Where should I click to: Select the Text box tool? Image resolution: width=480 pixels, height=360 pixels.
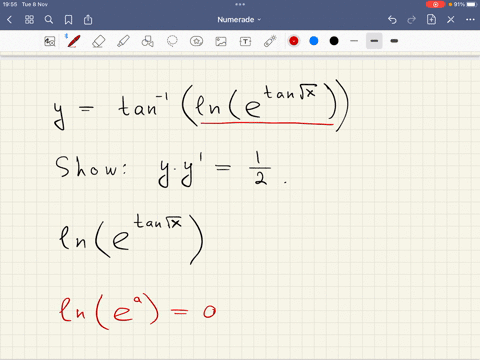tap(245, 41)
